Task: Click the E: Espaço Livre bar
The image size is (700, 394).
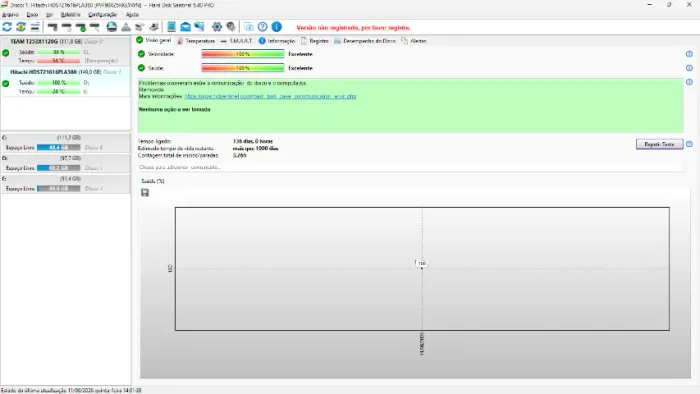Action: coord(58,188)
